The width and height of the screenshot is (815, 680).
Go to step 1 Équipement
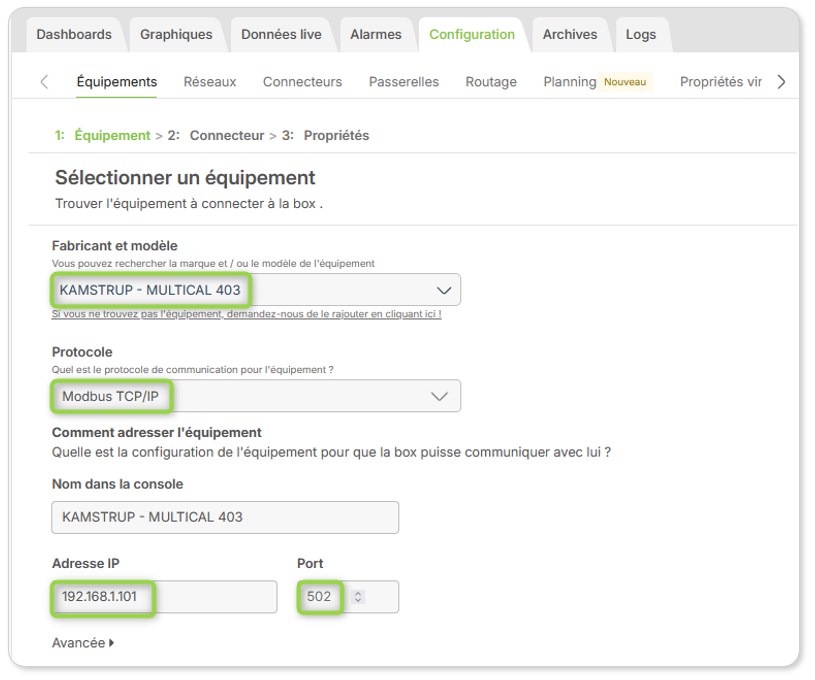[x=102, y=135]
